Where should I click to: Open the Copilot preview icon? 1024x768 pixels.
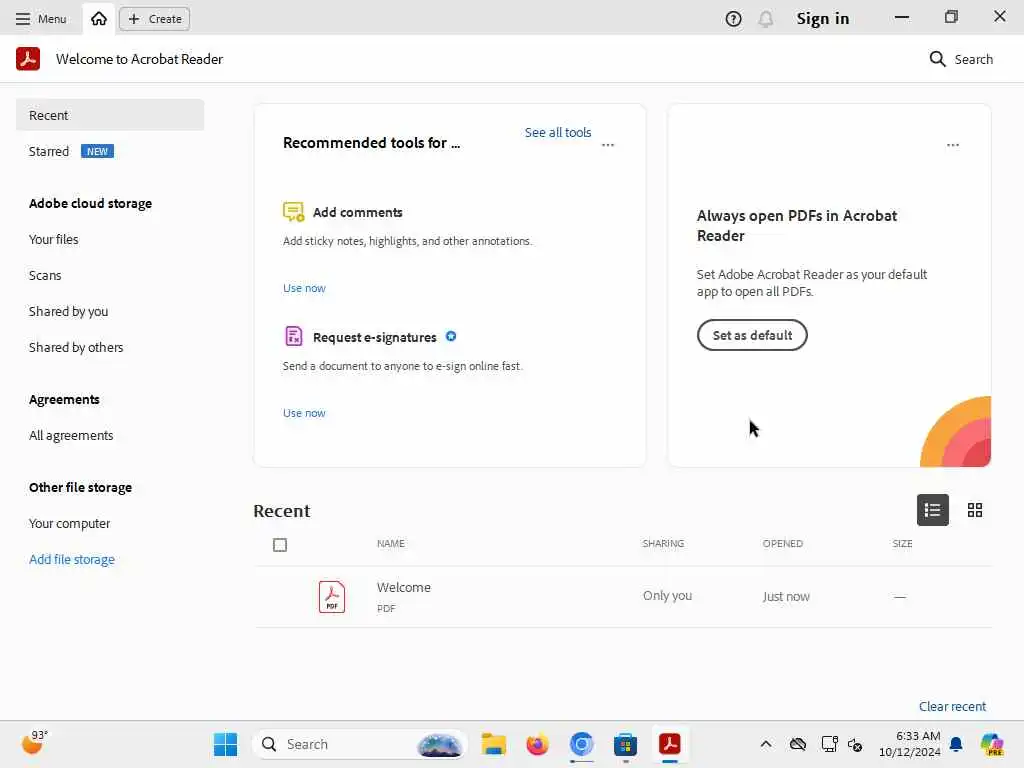tap(993, 744)
